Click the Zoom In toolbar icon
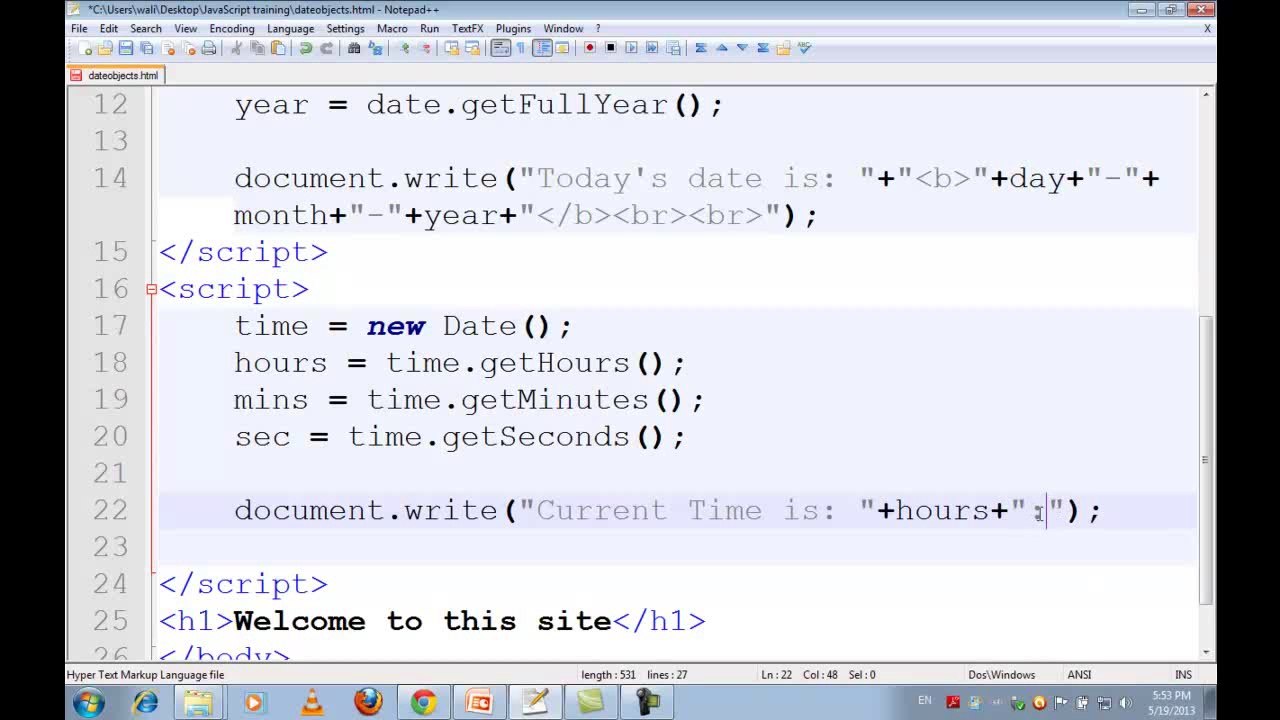This screenshot has width=1280, height=720. coord(404,48)
